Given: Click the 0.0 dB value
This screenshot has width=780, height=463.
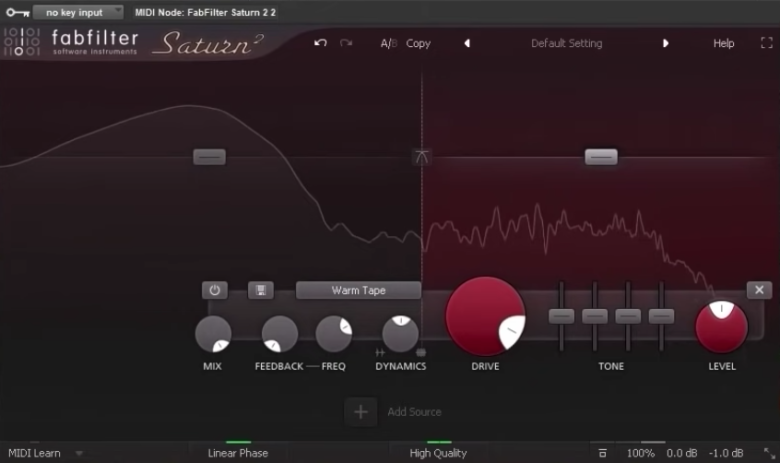Looking at the screenshot, I should 682,453.
